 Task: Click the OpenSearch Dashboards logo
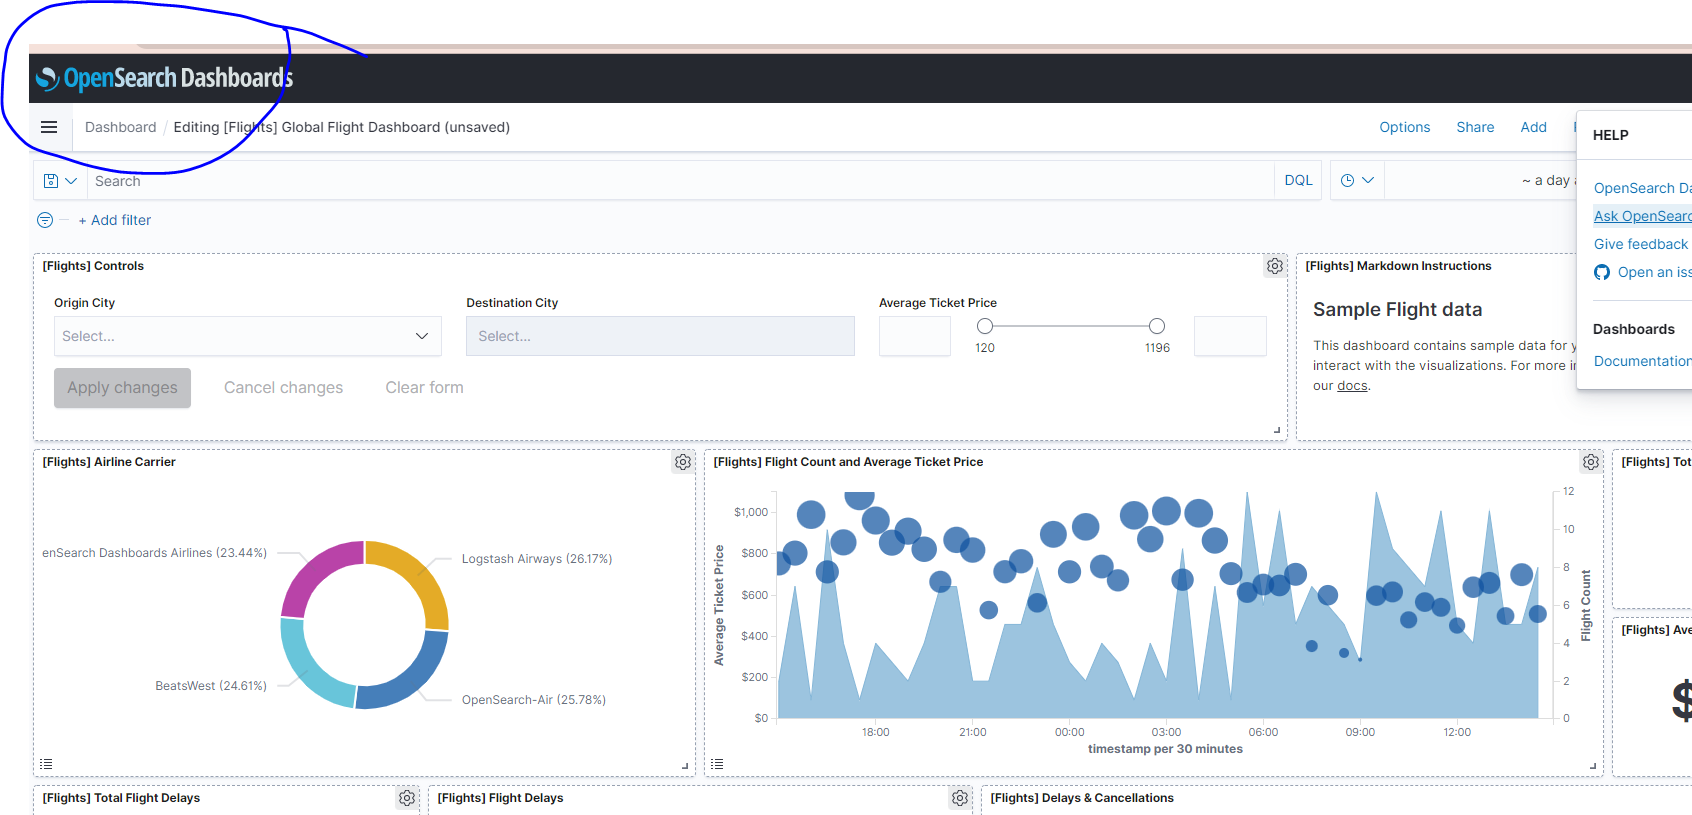164,78
